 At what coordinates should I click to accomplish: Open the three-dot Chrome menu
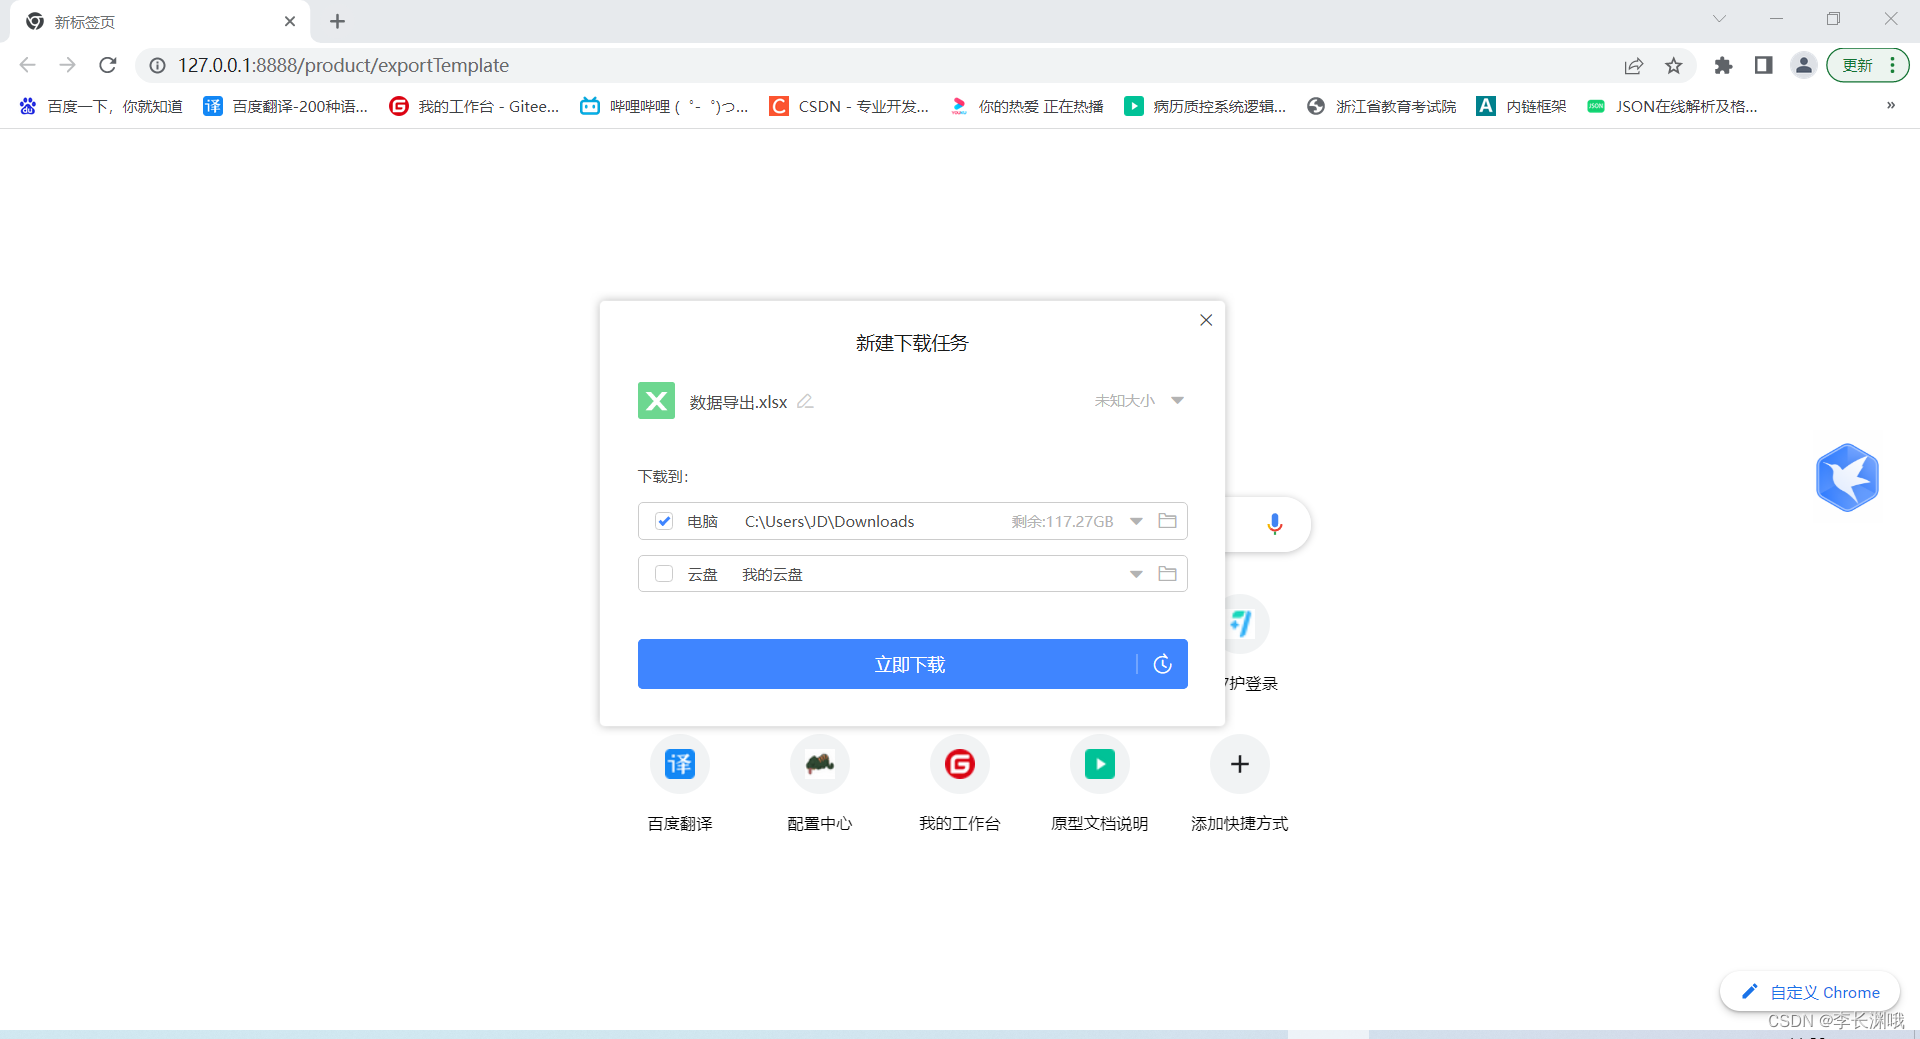click(1894, 65)
